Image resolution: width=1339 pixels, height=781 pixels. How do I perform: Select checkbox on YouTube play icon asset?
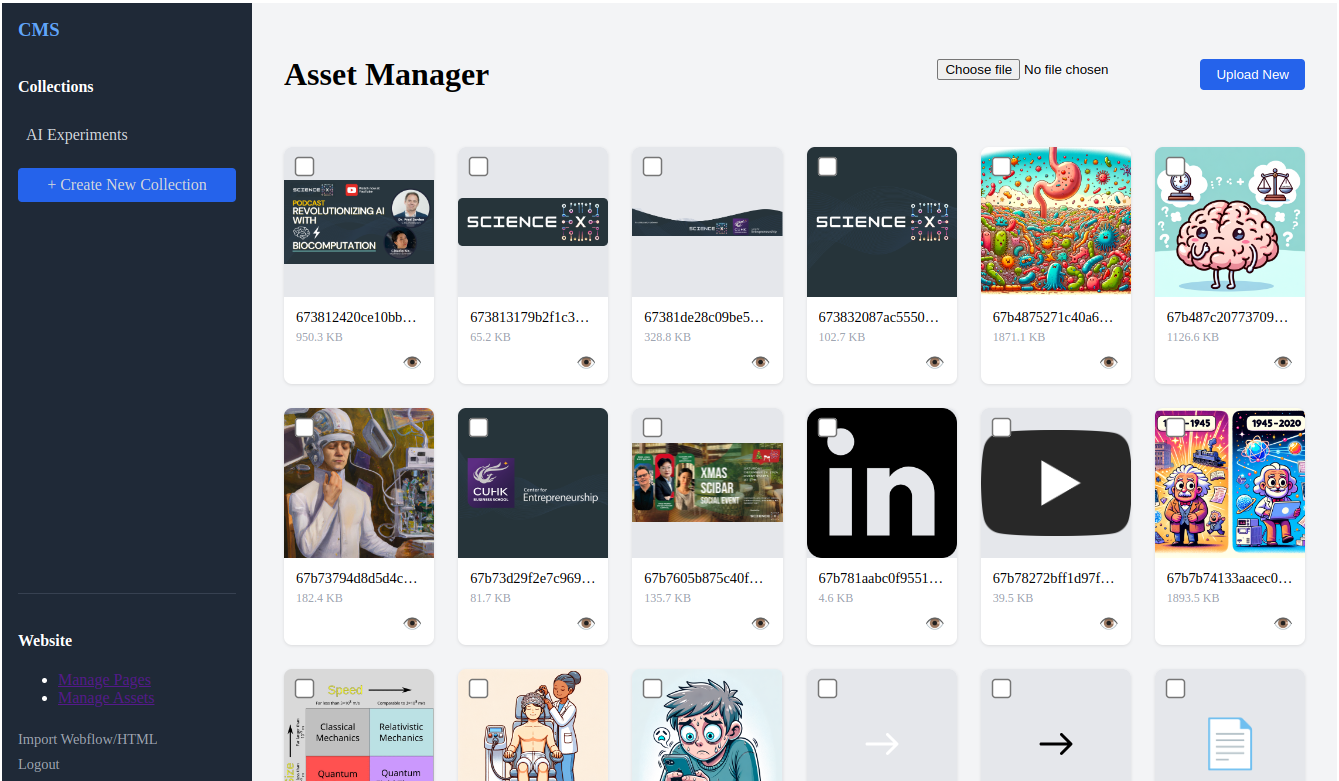click(1001, 427)
